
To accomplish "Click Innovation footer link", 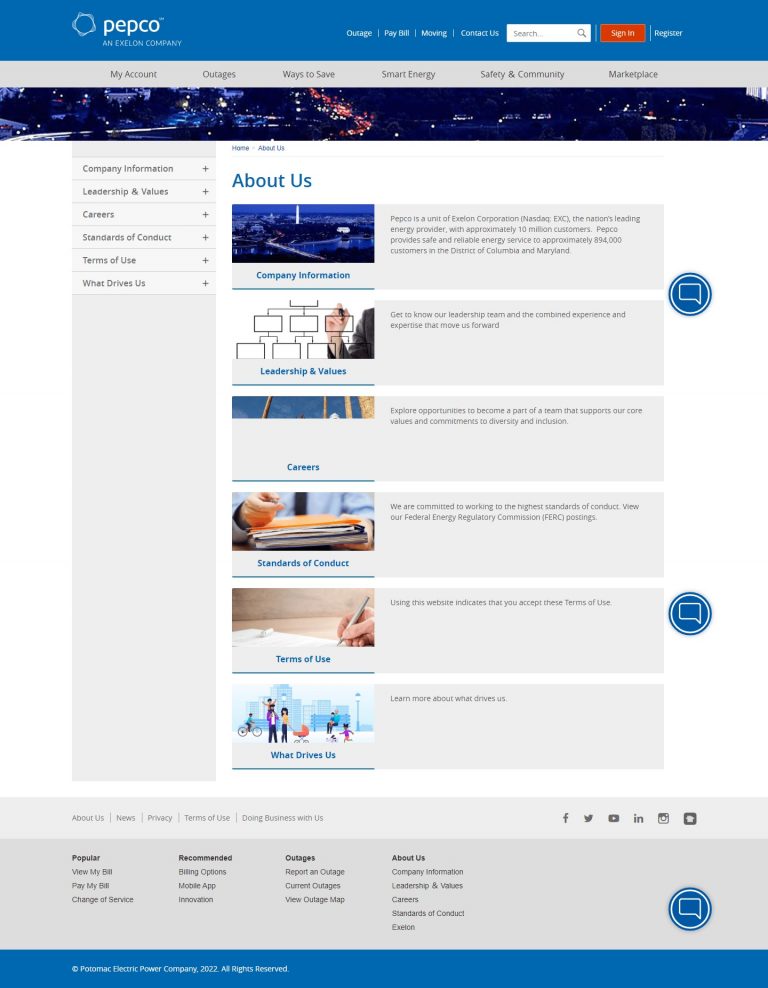I will point(195,900).
